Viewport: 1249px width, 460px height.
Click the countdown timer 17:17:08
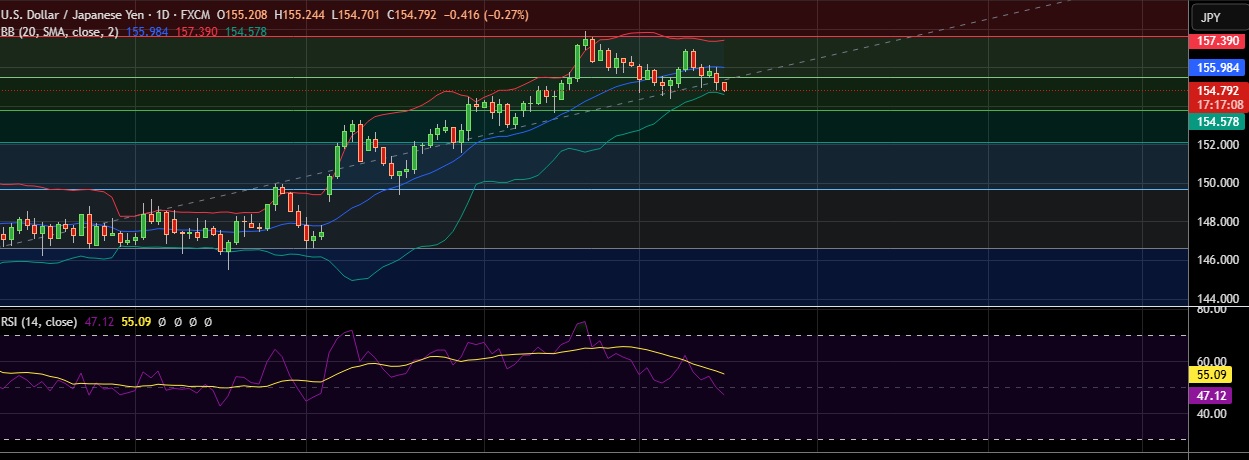pyautogui.click(x=1216, y=104)
